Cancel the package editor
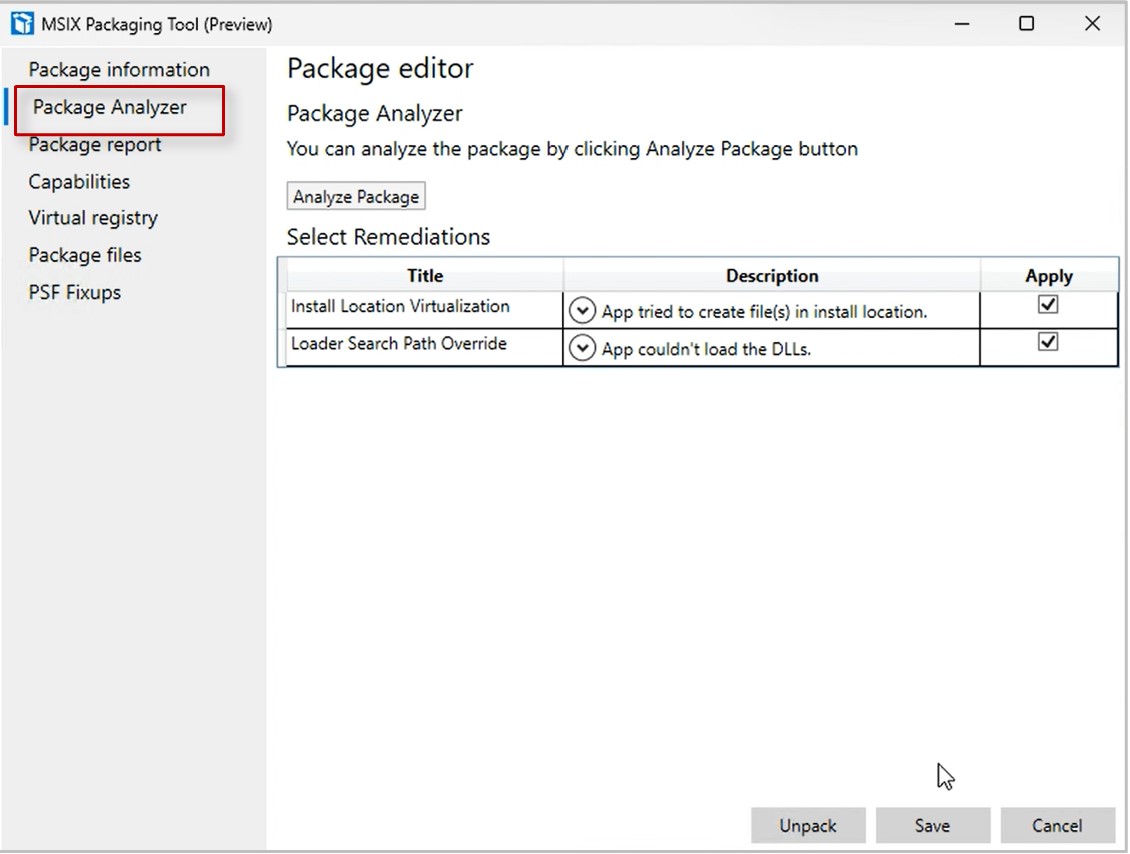Image resolution: width=1130 pixels, height=854 pixels. (x=1057, y=825)
